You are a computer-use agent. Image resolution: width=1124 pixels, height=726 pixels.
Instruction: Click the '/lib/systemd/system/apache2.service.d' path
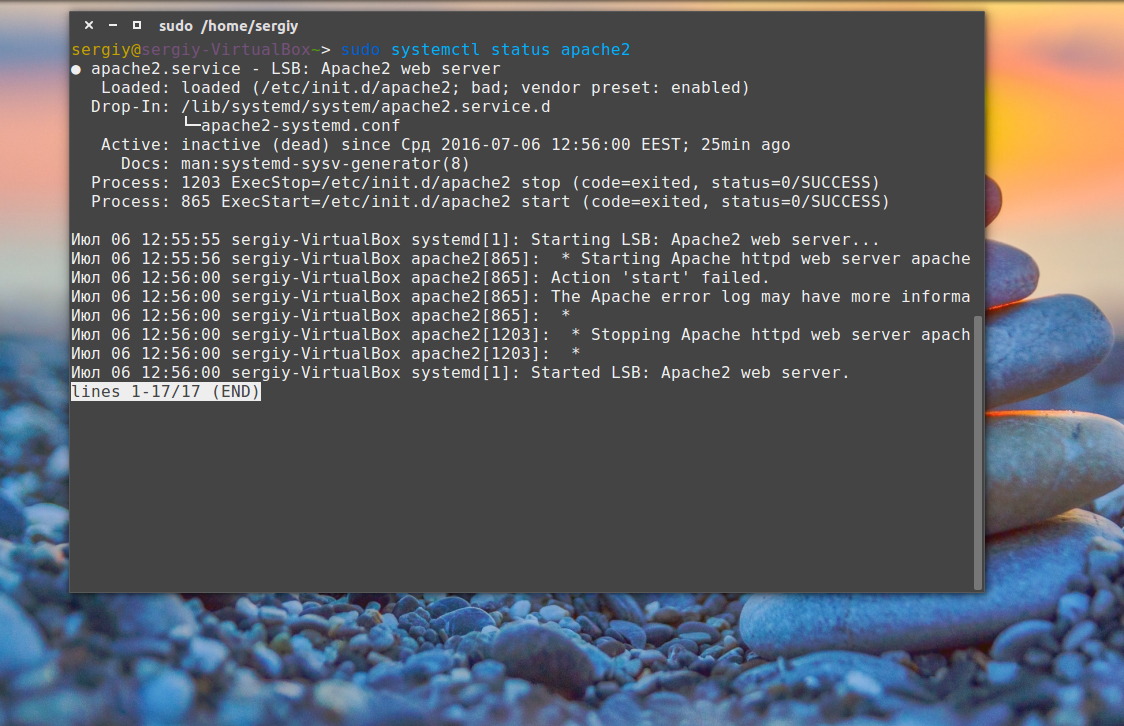[x=365, y=107]
